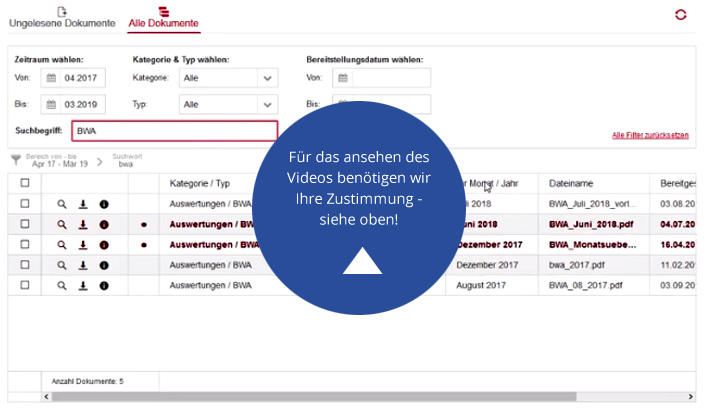Preview the bwa_2017.pdf document with magnifier icon
This screenshot has width=728, height=410.
[x=62, y=265]
